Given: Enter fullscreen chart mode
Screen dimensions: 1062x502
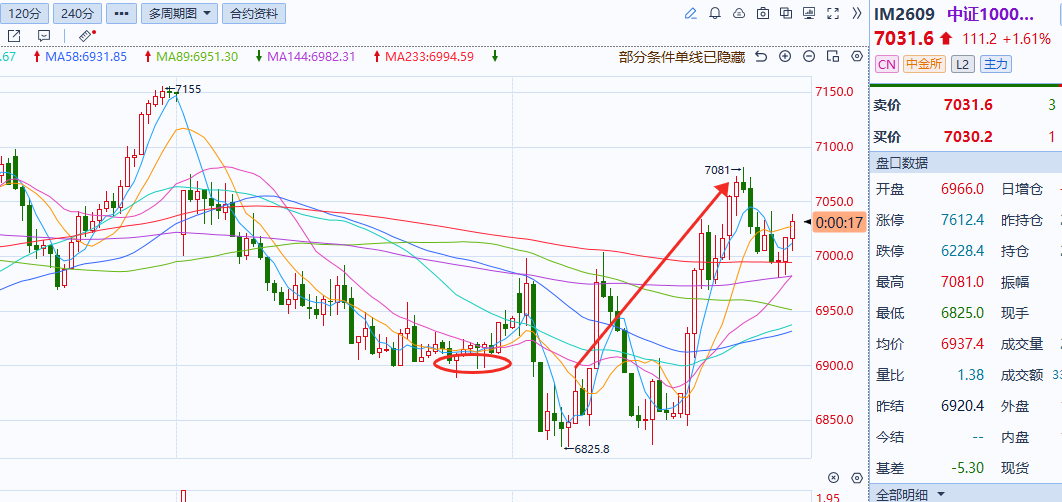Looking at the screenshot, I should 833,13.
